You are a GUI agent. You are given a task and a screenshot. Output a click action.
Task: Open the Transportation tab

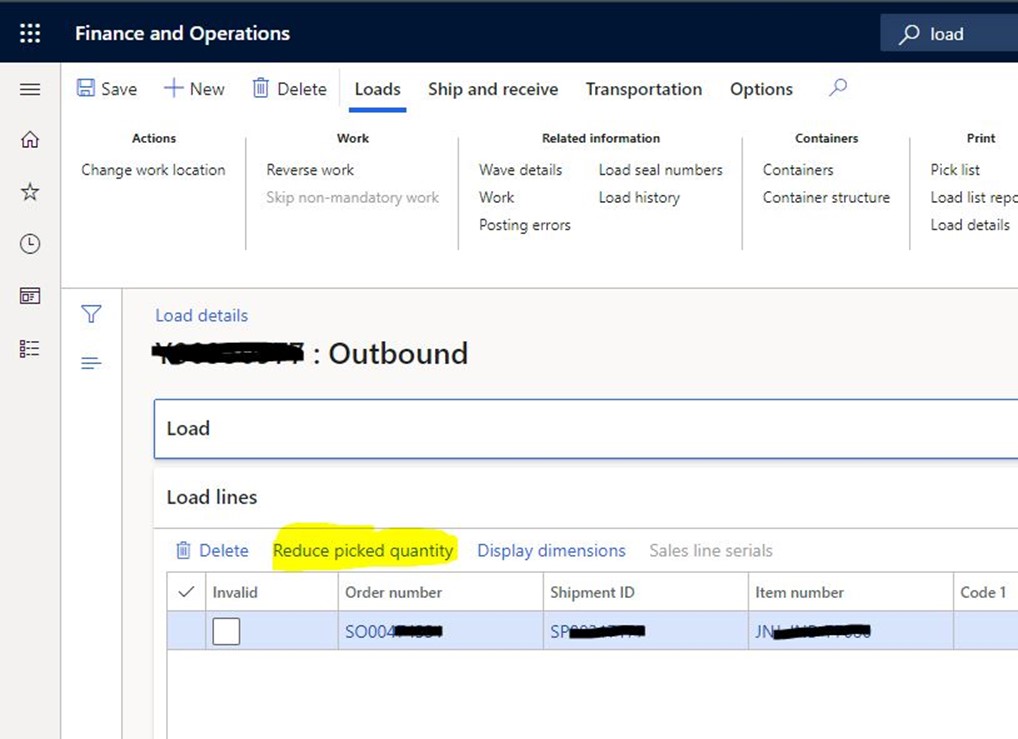point(643,89)
